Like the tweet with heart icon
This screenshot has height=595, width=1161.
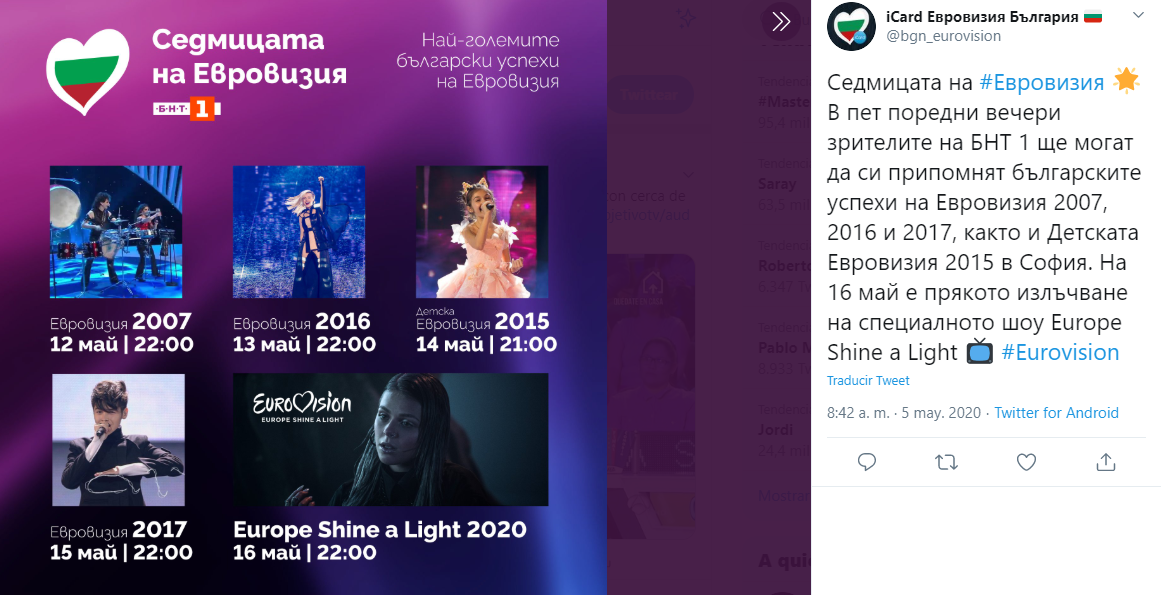coord(1026,463)
